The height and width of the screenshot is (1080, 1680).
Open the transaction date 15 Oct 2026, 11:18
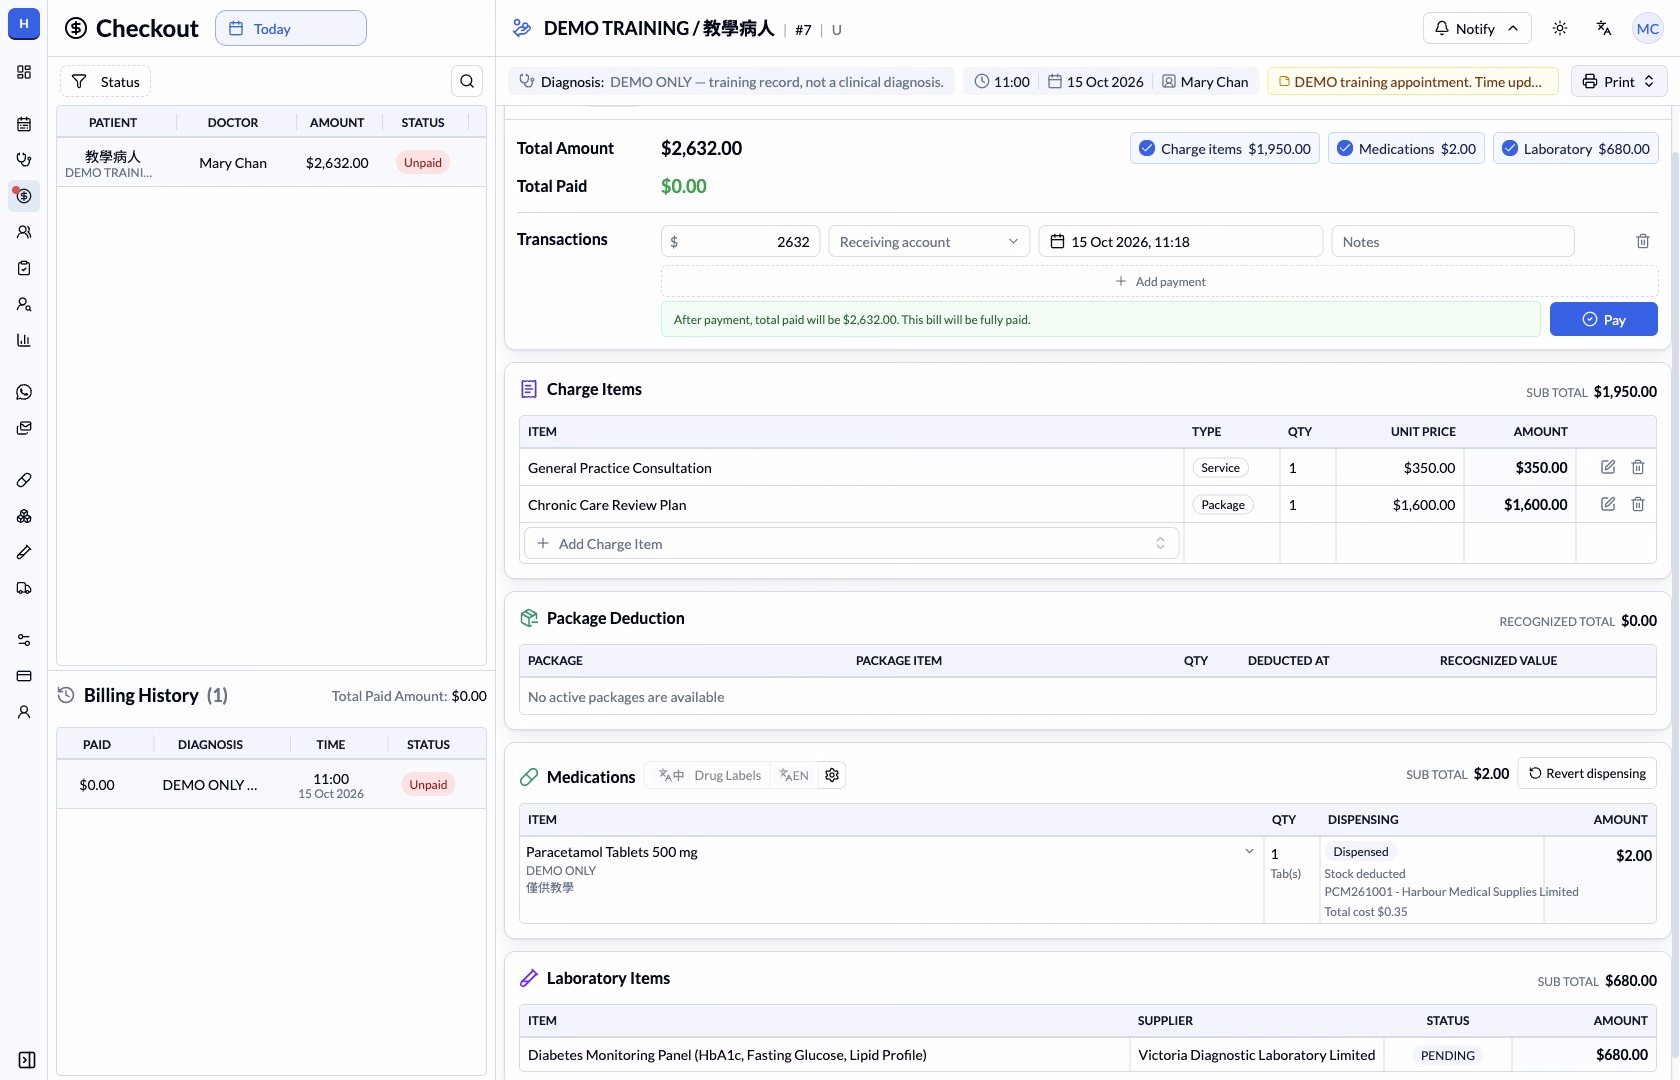tap(1181, 241)
